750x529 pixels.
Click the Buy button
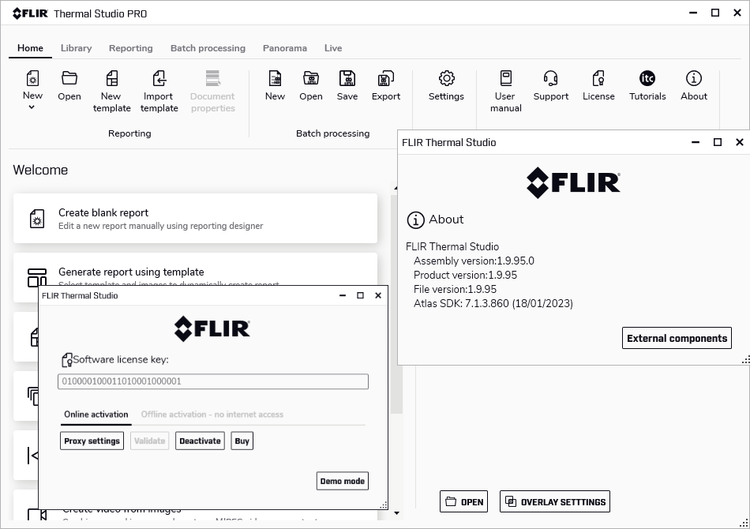point(242,441)
